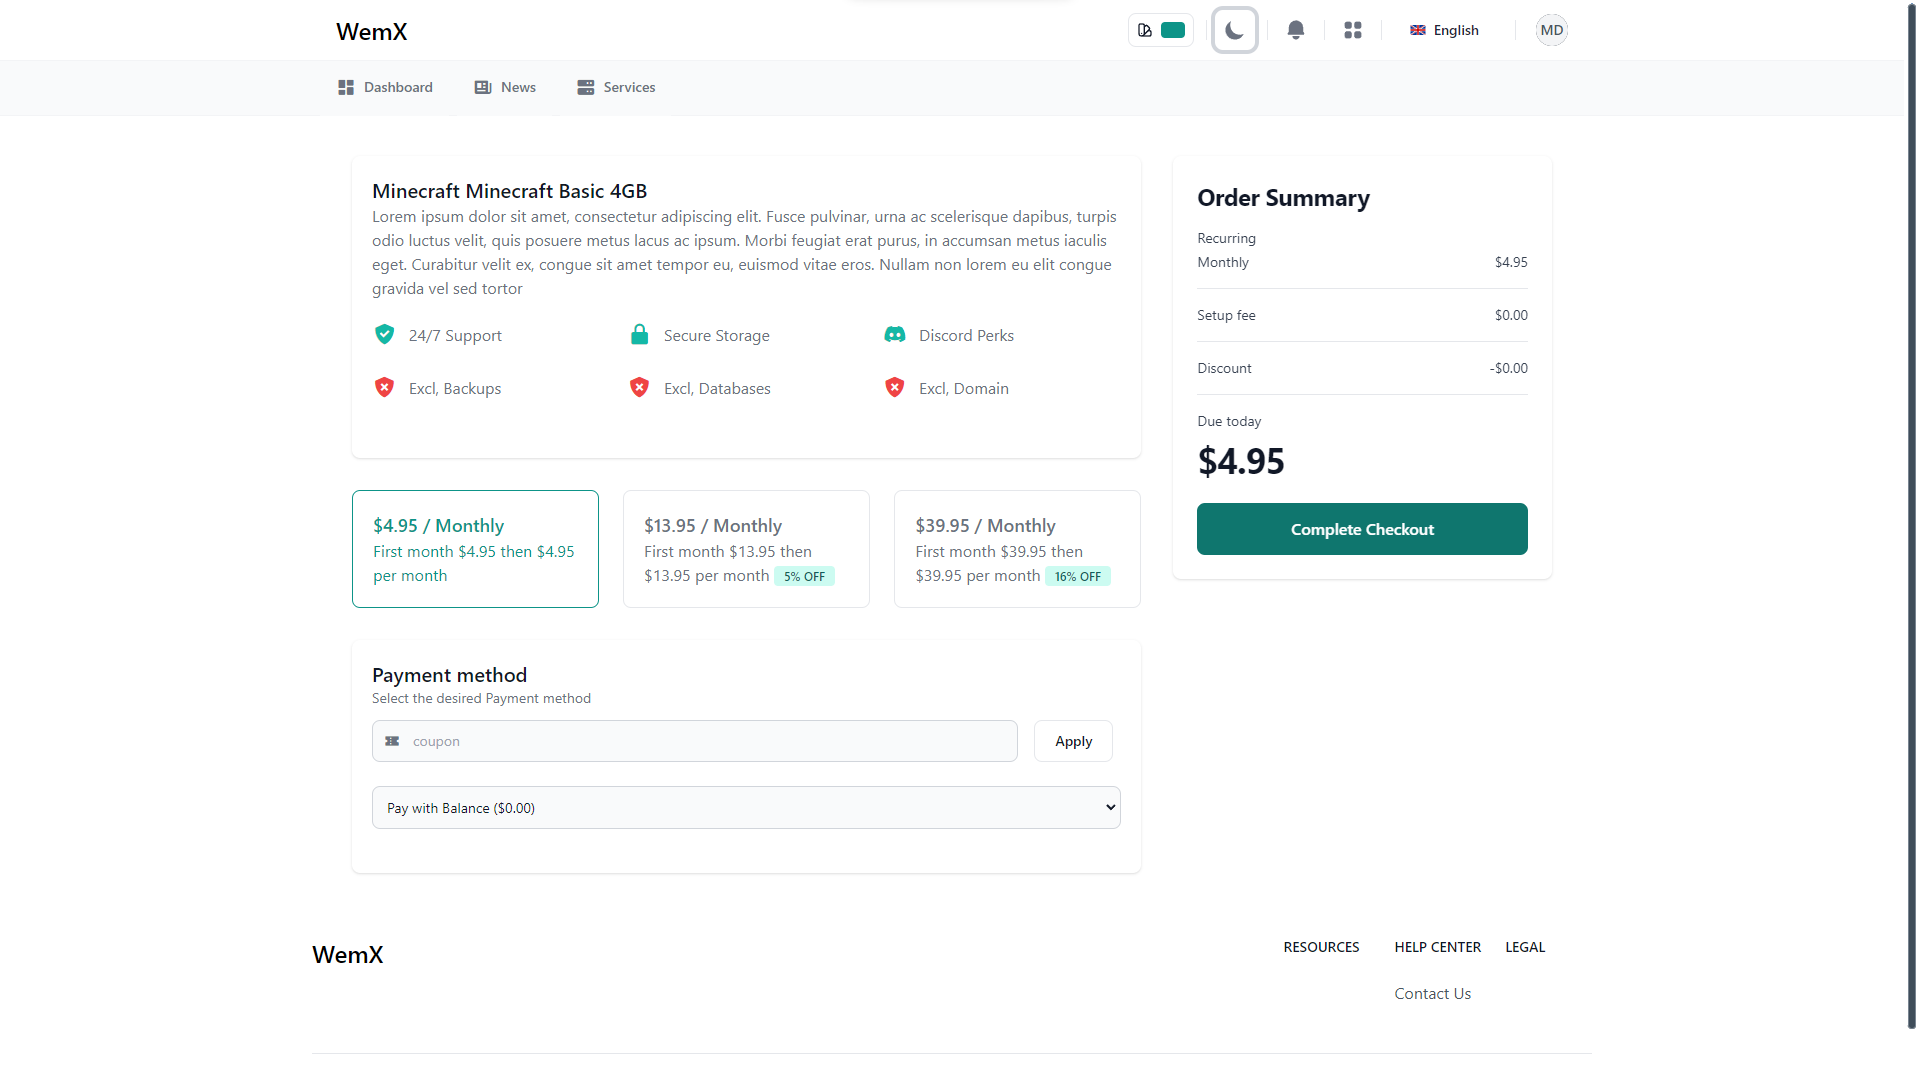Click the page vertical scrollbar
Viewport: 1920px width, 1080px height.
pos(1911,515)
